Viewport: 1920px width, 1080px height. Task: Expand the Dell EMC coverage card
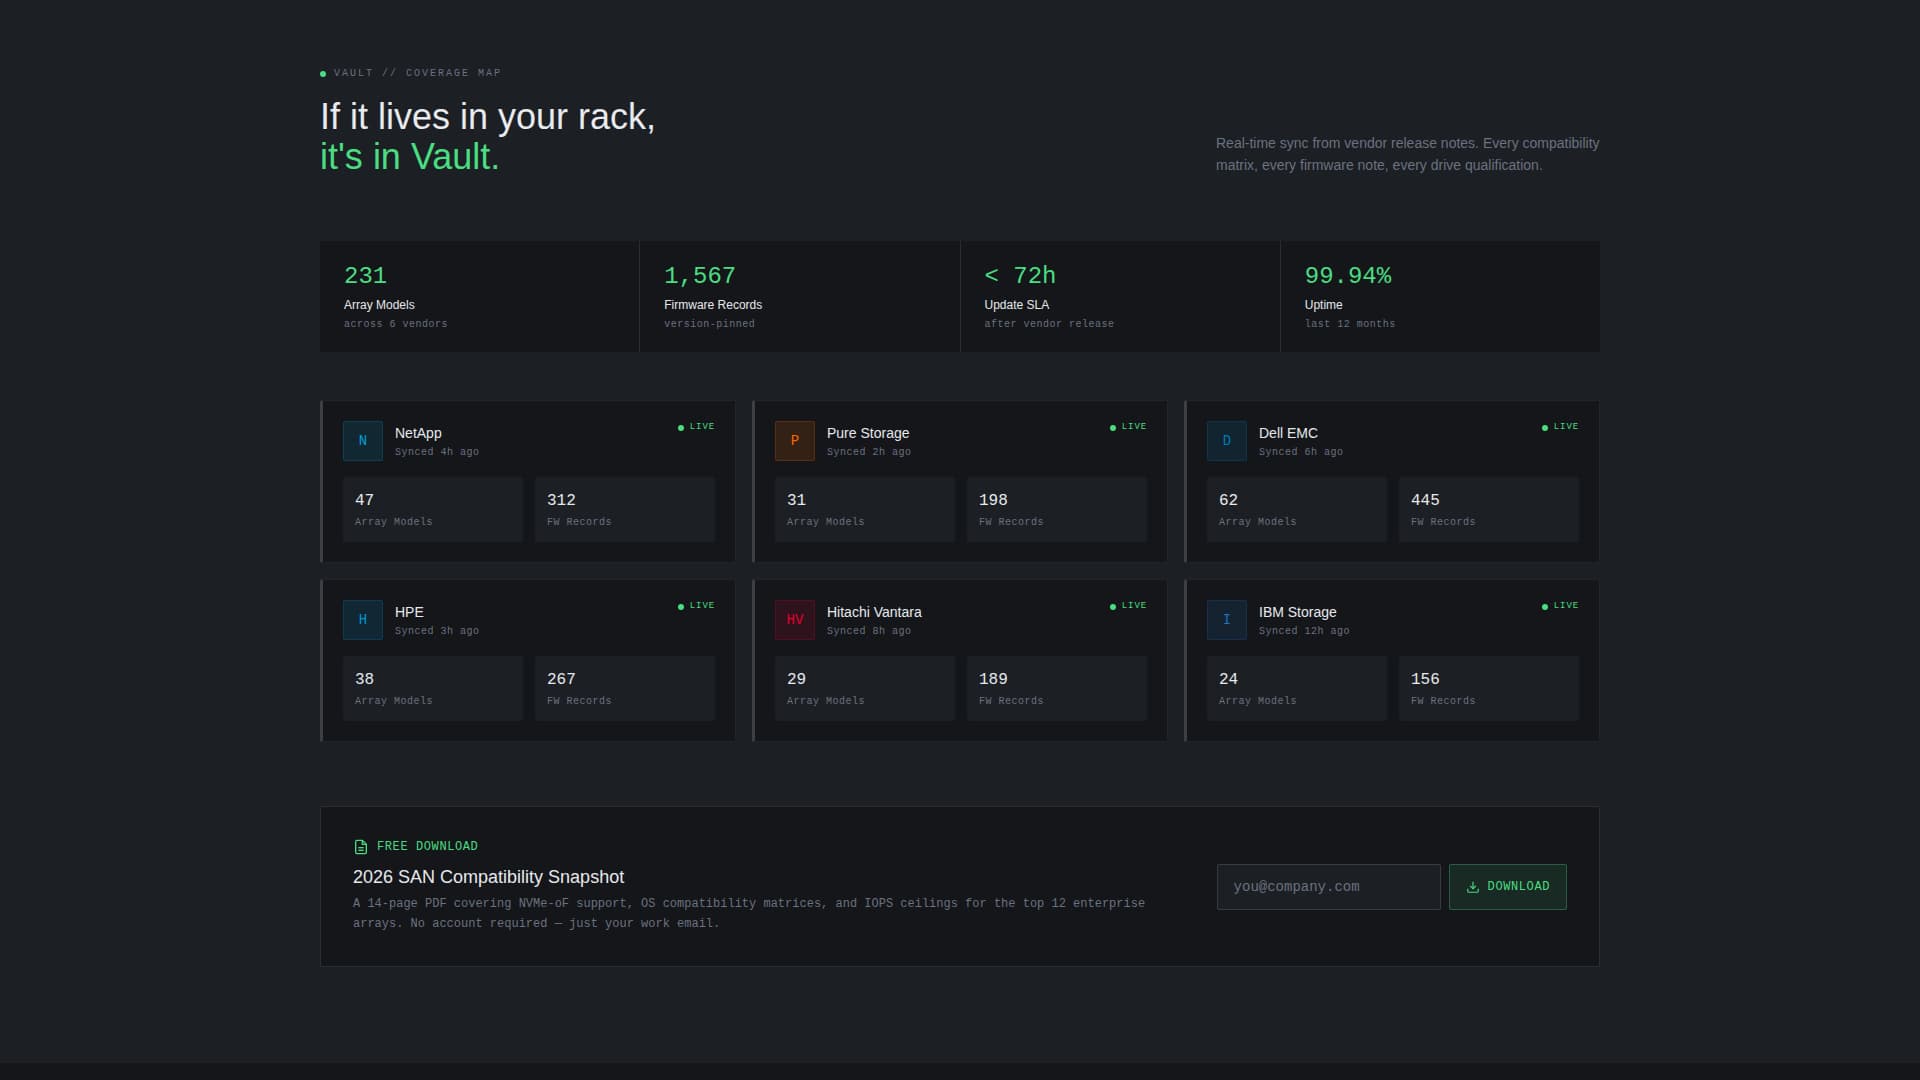coord(1390,481)
